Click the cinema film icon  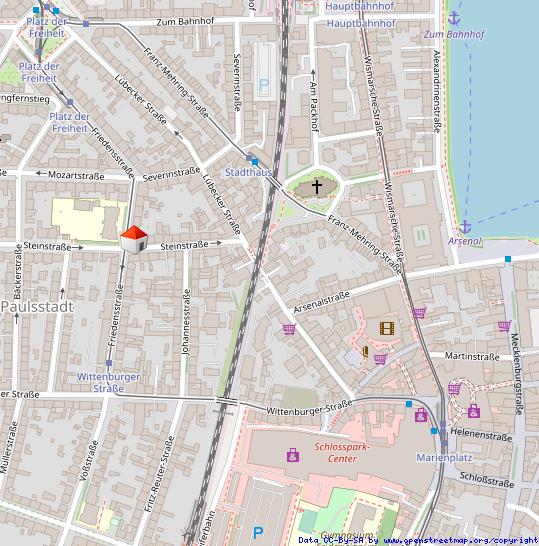[x=387, y=328]
